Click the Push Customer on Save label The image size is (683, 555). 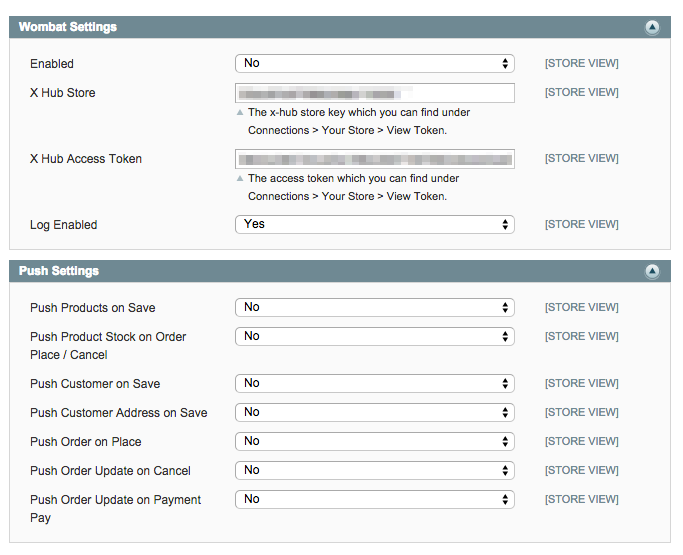point(95,384)
